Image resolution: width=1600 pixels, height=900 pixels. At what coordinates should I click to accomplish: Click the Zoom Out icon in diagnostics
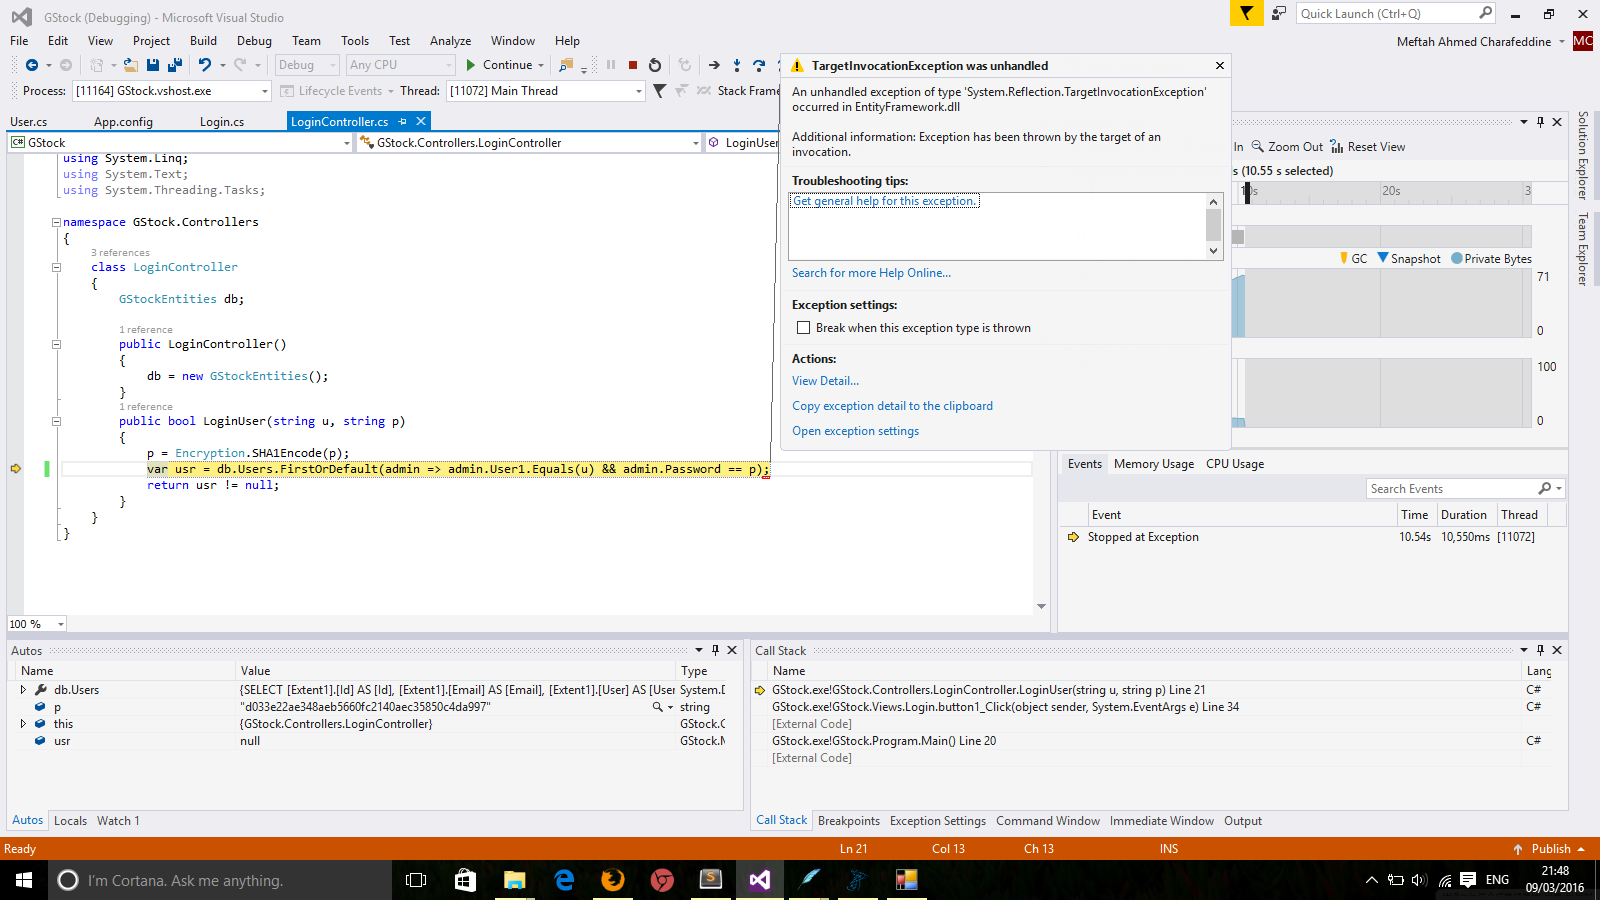pyautogui.click(x=1258, y=147)
